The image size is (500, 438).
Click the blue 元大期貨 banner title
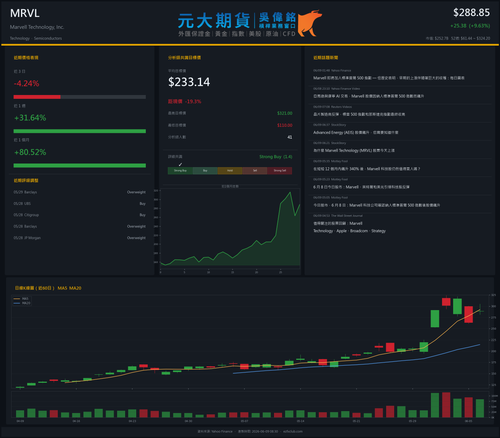[214, 21]
